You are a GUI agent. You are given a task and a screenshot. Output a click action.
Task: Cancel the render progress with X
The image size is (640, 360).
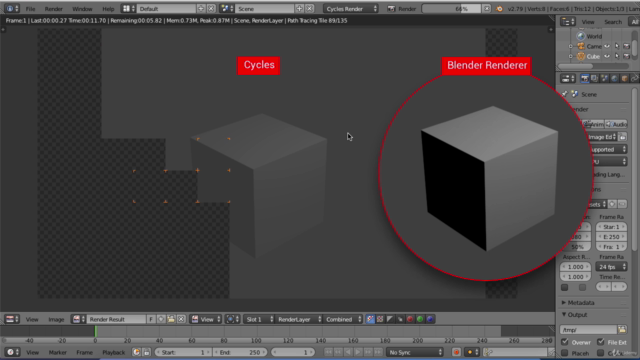pyautogui.click(x=487, y=8)
